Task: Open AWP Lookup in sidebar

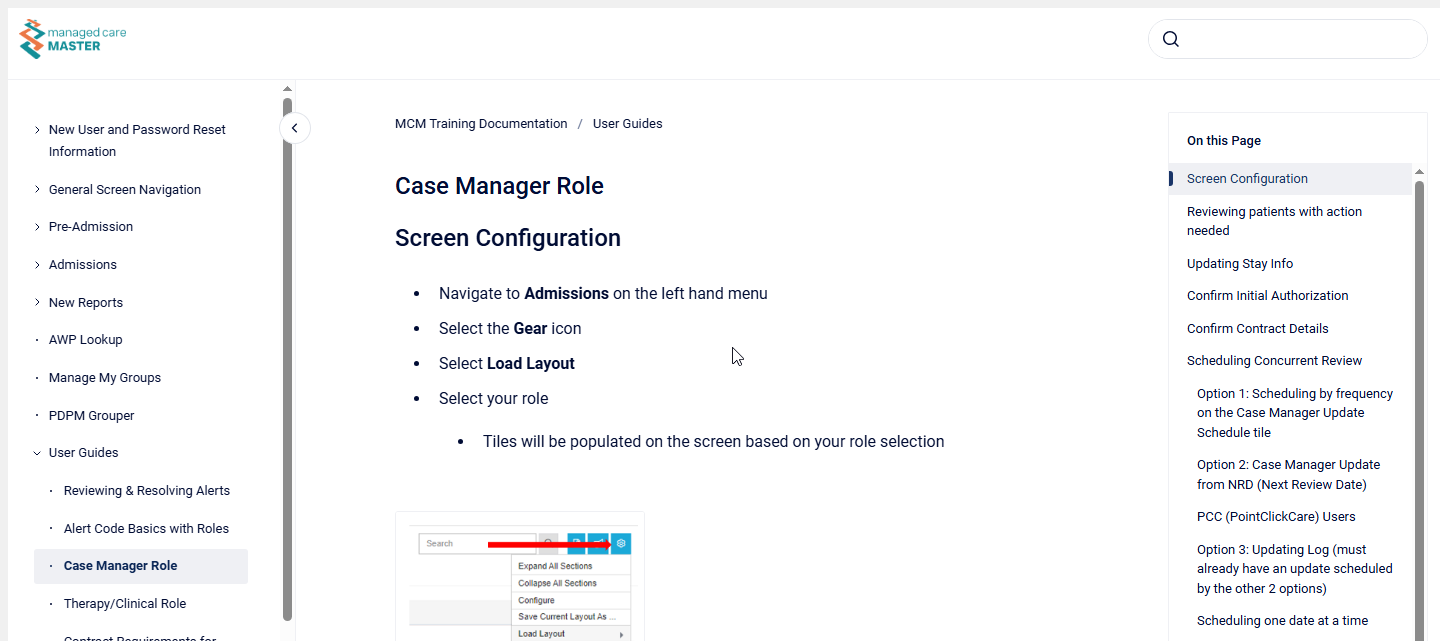Action: click(86, 340)
